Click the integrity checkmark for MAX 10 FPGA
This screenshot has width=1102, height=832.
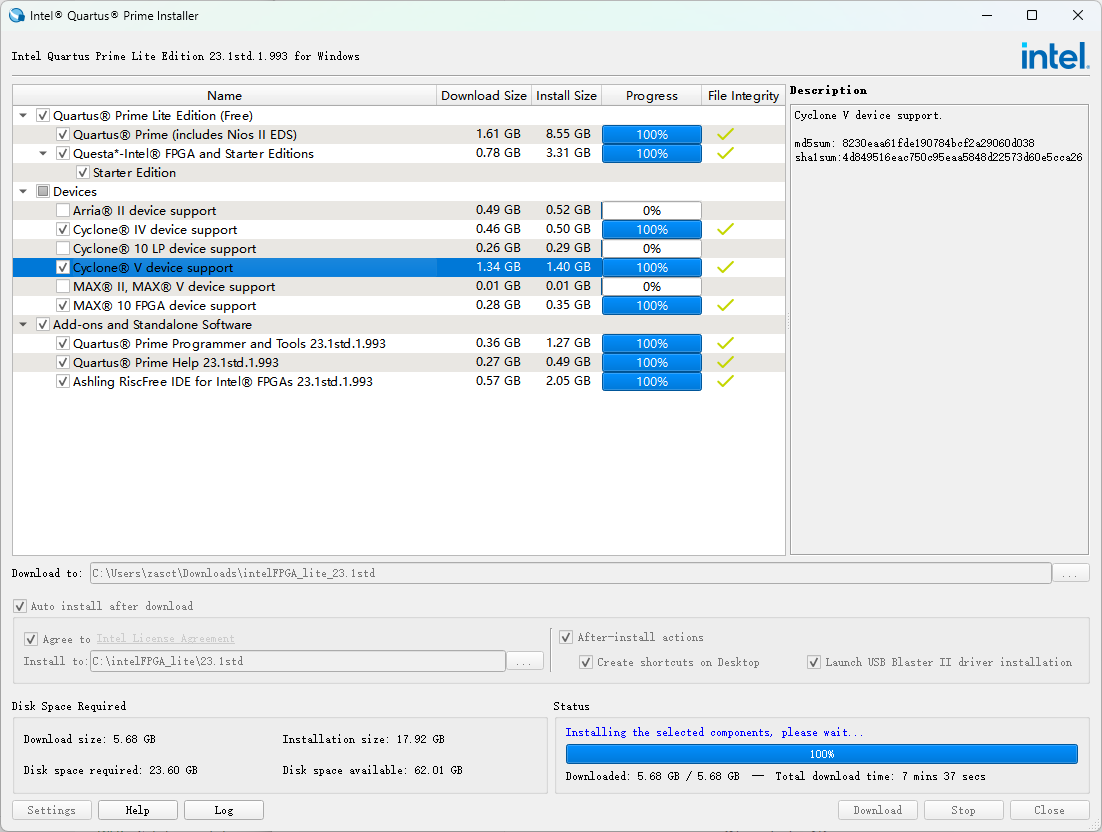click(725, 305)
